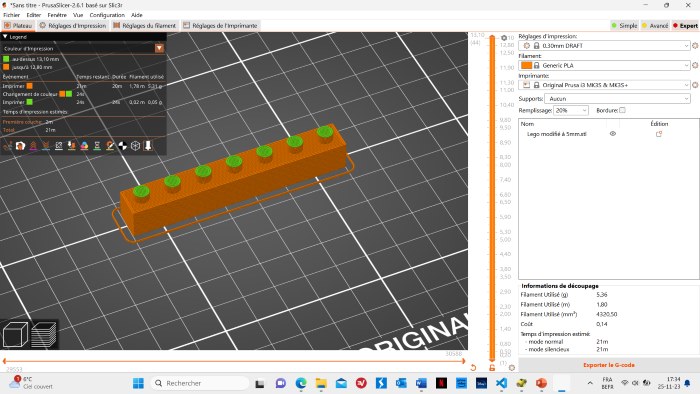Switch to Expert mode
700x394 pixels.
[x=685, y=26]
